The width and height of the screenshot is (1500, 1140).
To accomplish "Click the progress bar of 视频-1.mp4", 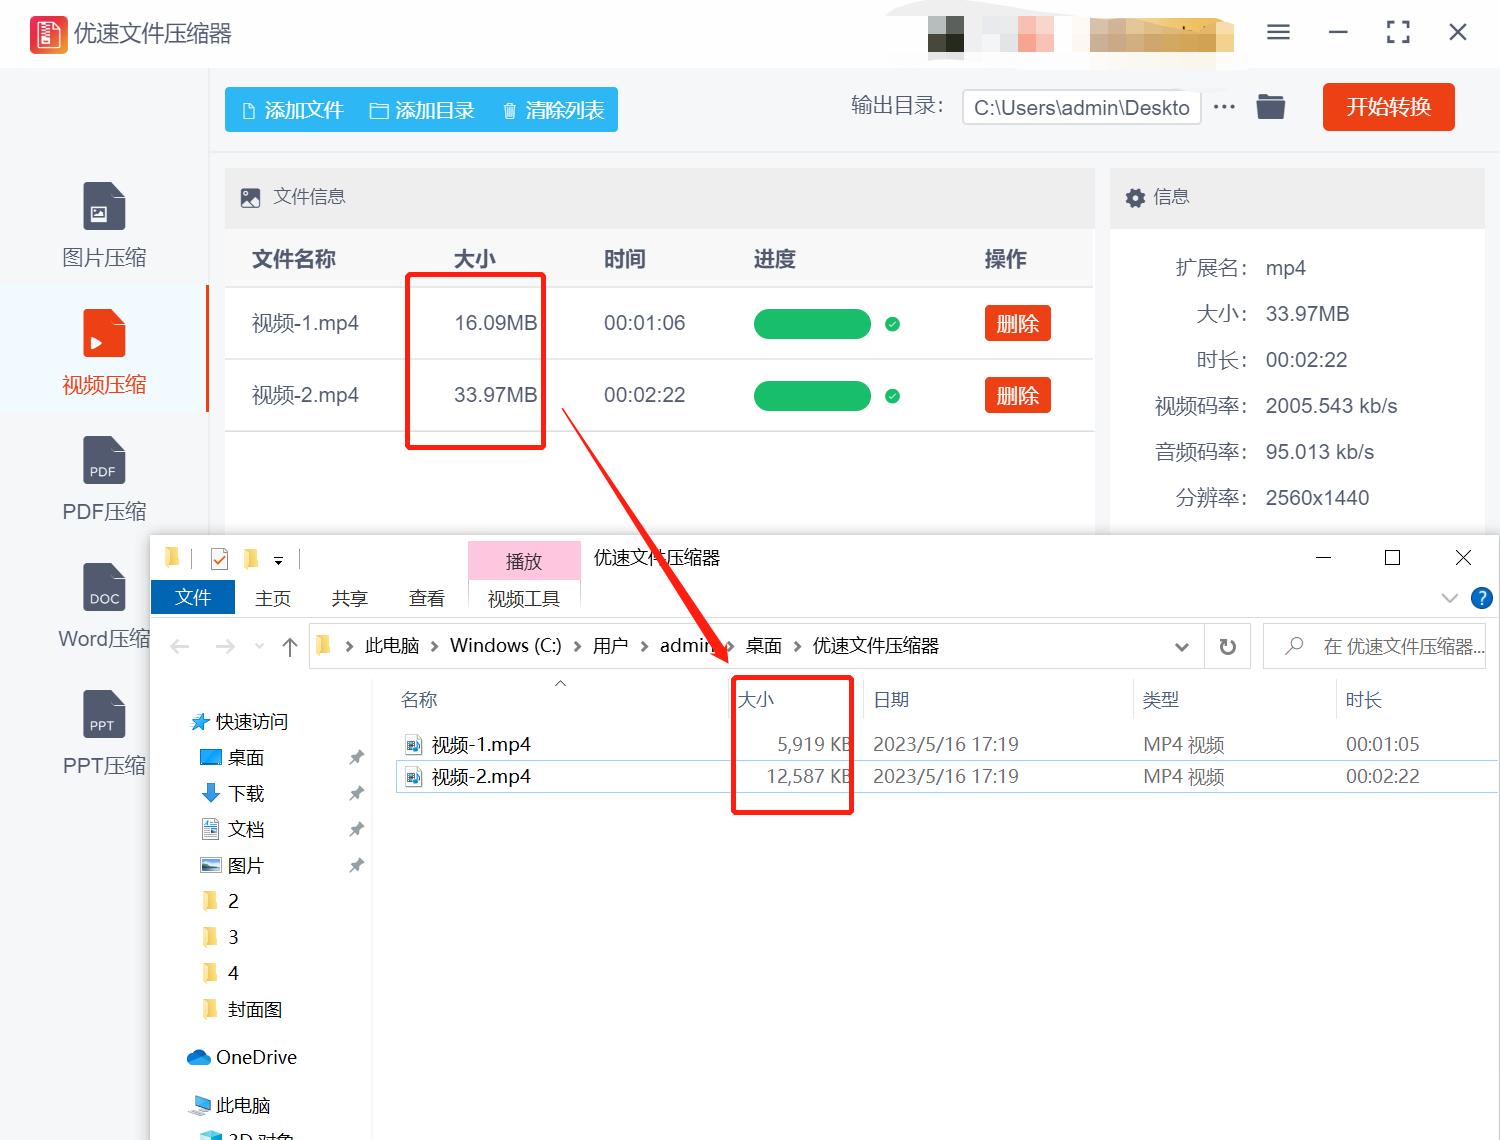I will (x=812, y=323).
